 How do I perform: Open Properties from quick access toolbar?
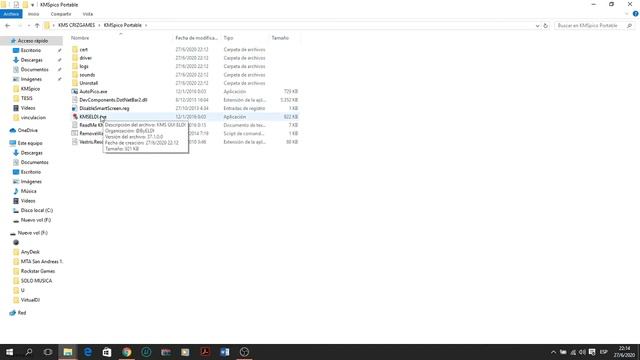(x=16, y=4)
